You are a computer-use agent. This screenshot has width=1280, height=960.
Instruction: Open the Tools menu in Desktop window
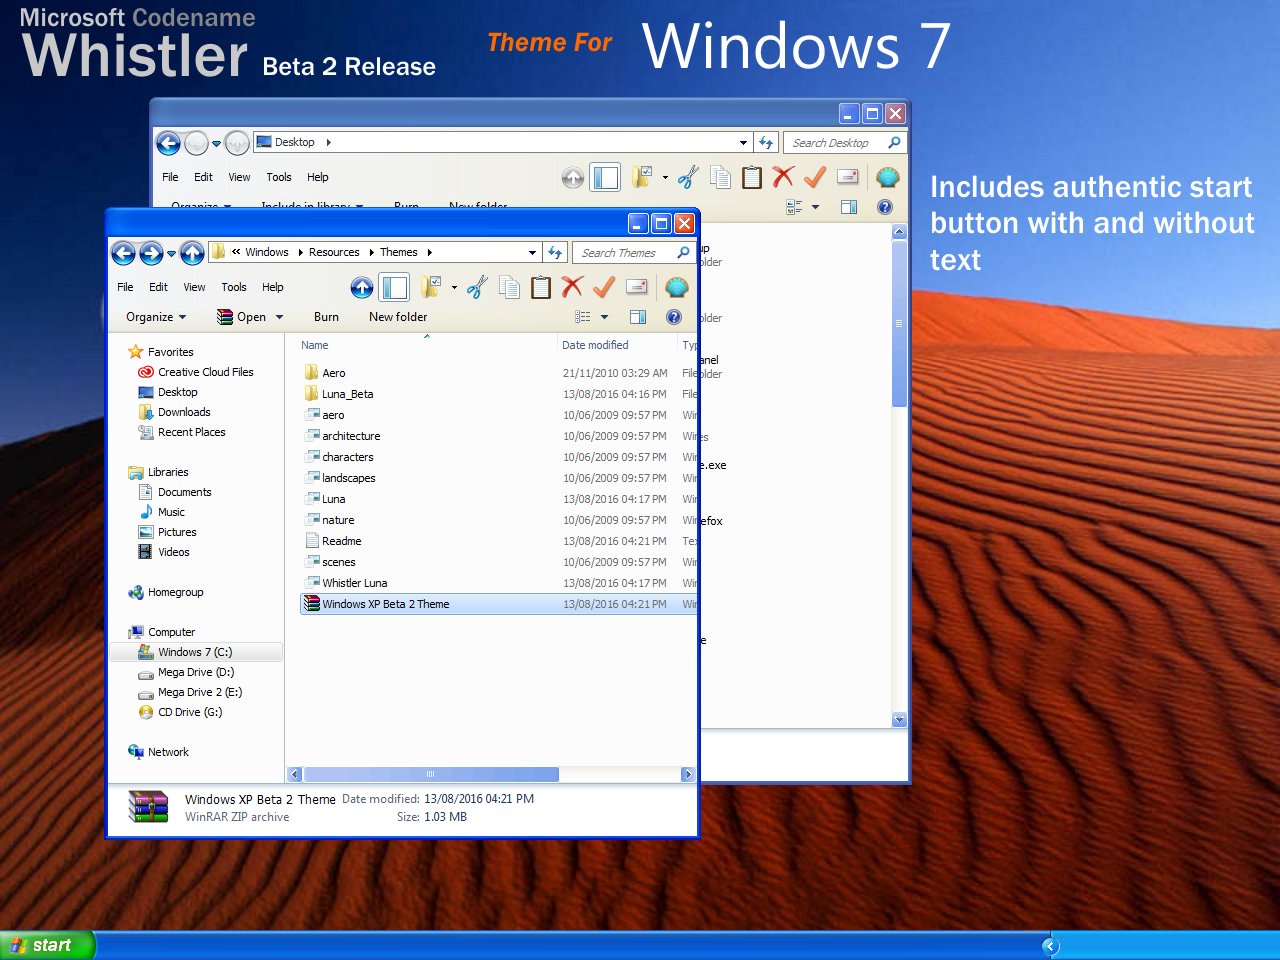pos(279,177)
